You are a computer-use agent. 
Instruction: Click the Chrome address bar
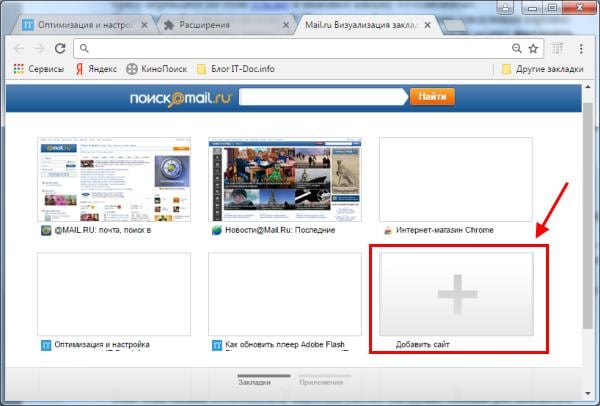click(308, 48)
